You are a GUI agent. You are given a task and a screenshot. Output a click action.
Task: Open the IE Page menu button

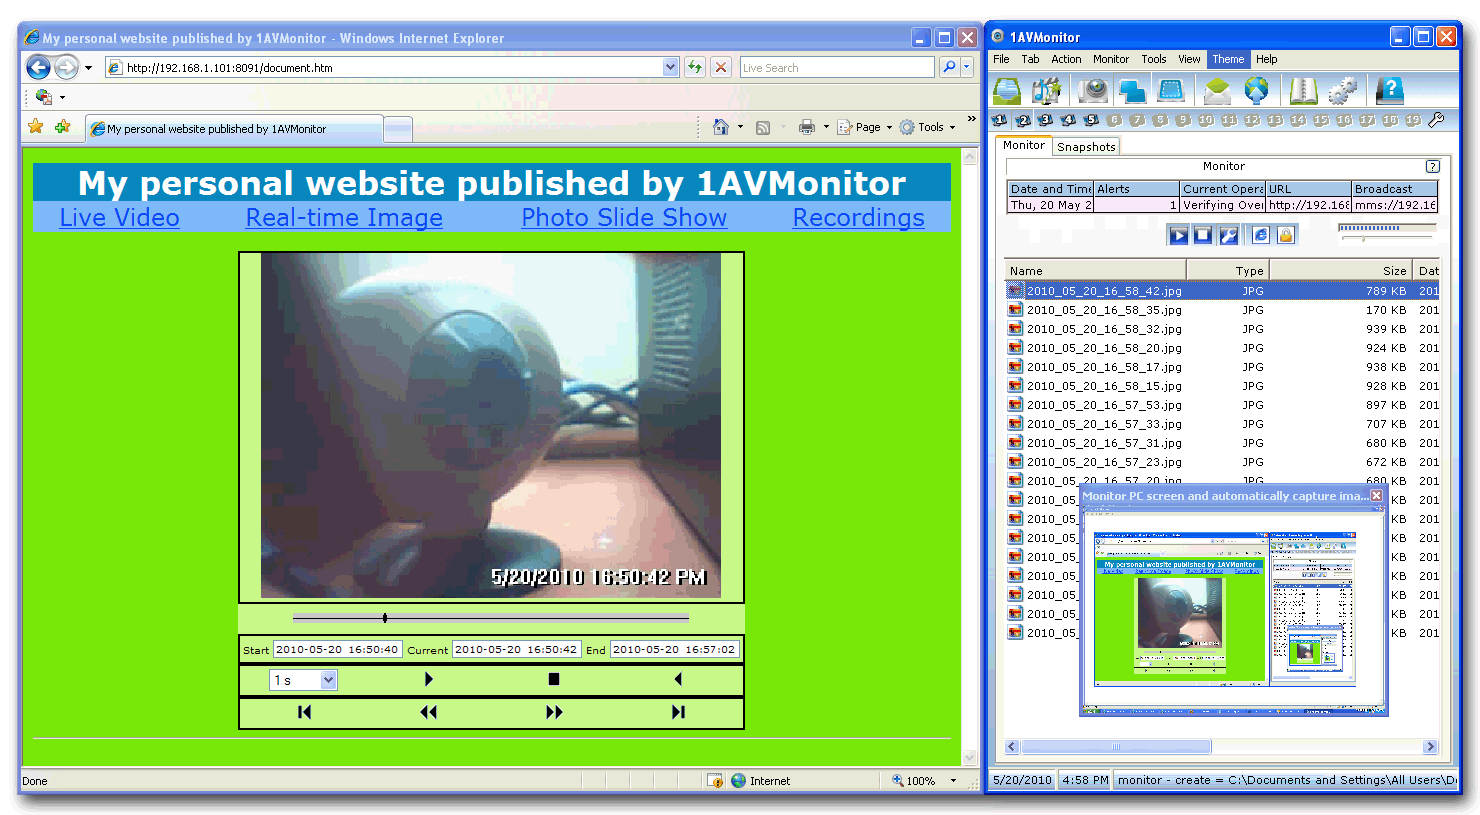(x=864, y=127)
